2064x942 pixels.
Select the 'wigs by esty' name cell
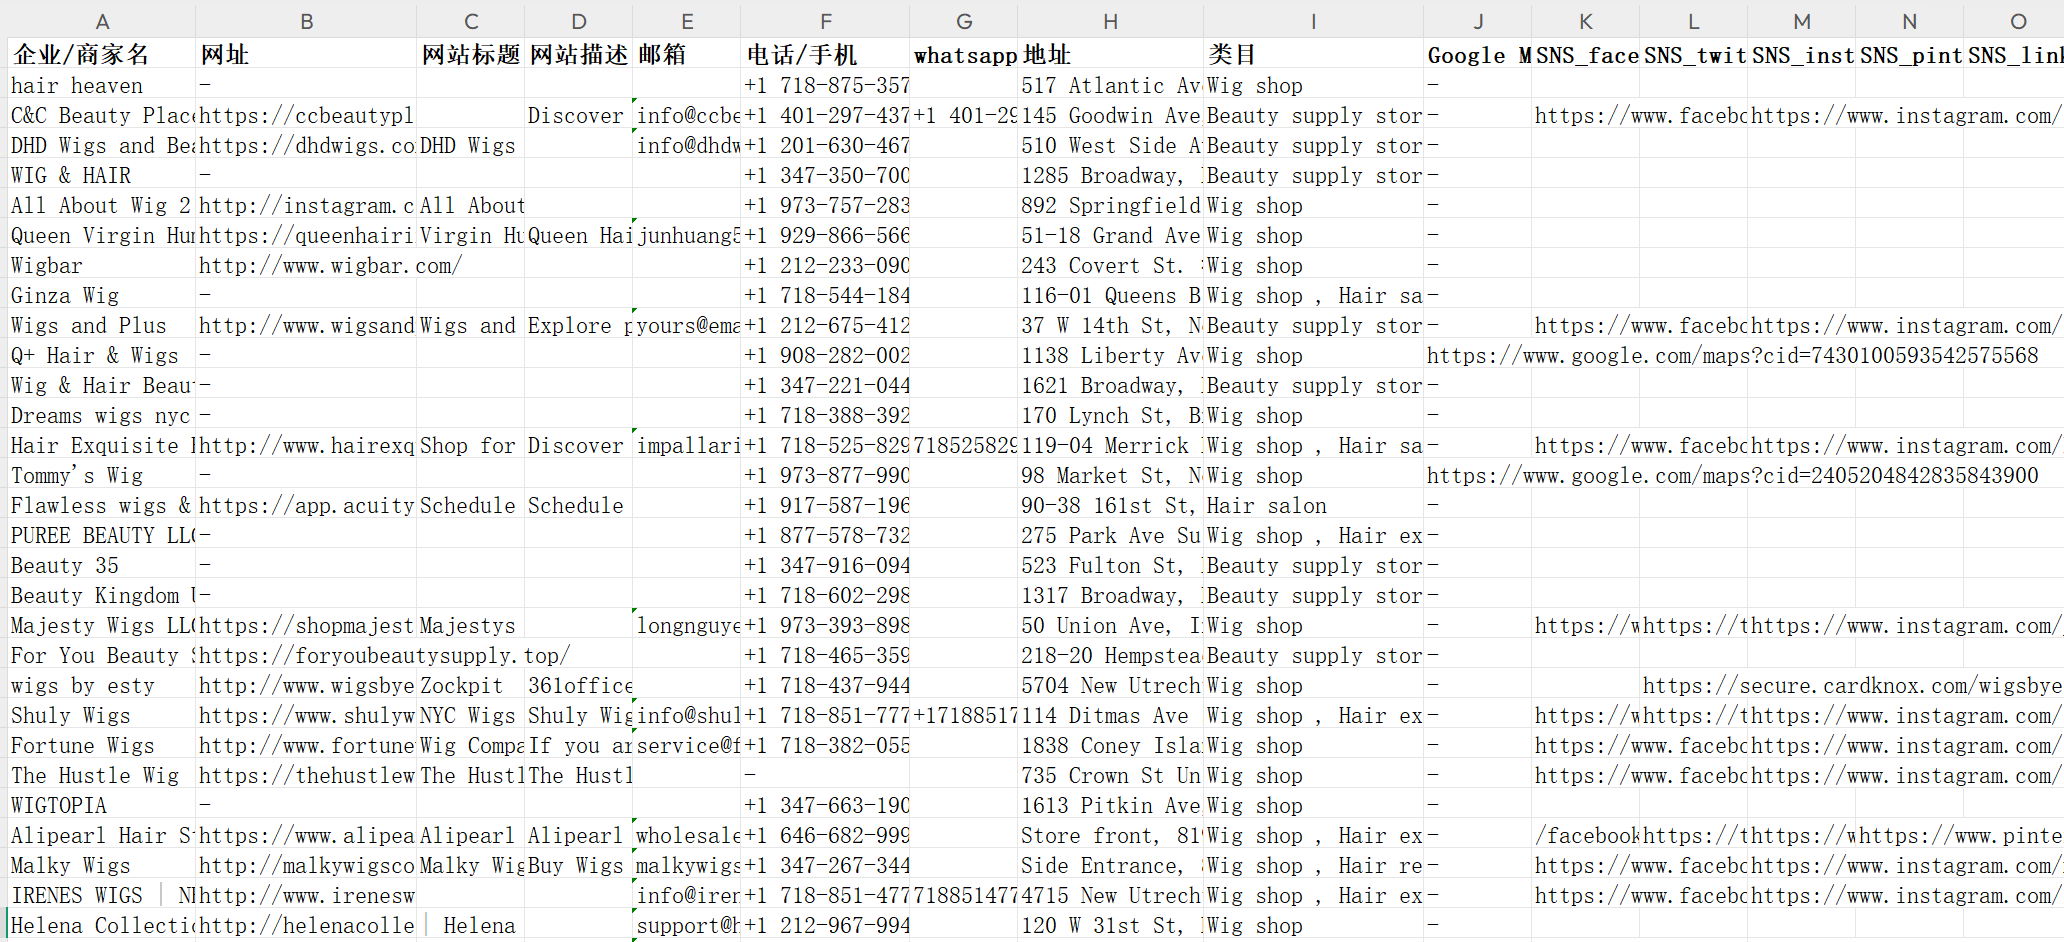pos(102,685)
